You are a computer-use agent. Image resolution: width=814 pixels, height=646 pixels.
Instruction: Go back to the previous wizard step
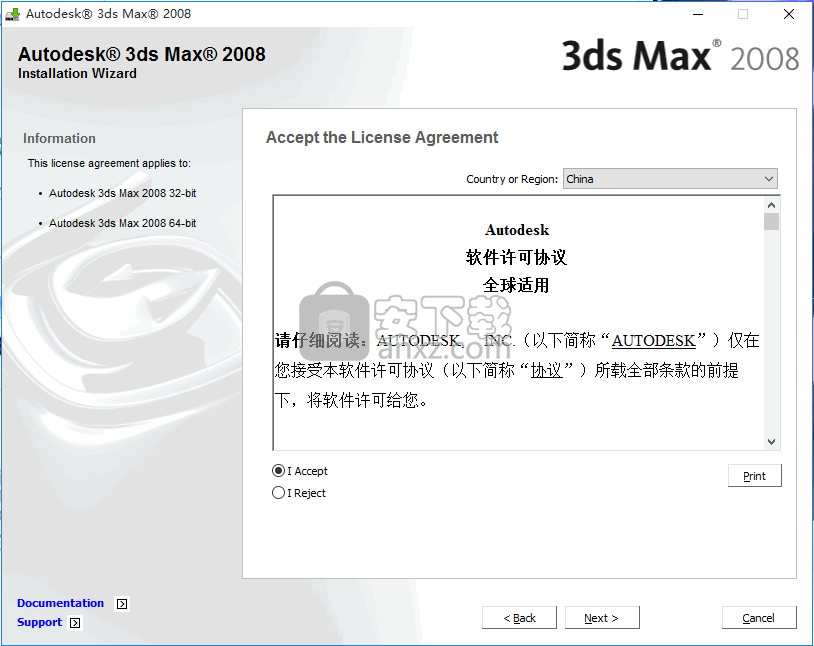tap(519, 618)
